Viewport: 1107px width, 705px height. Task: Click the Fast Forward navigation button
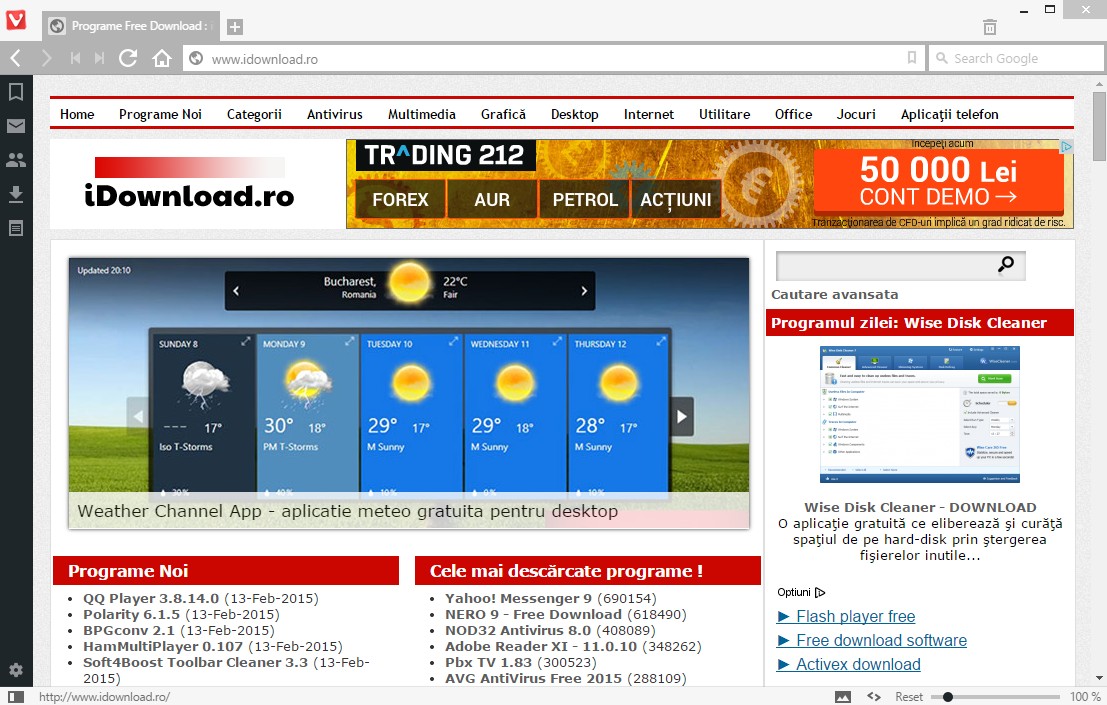coord(100,58)
